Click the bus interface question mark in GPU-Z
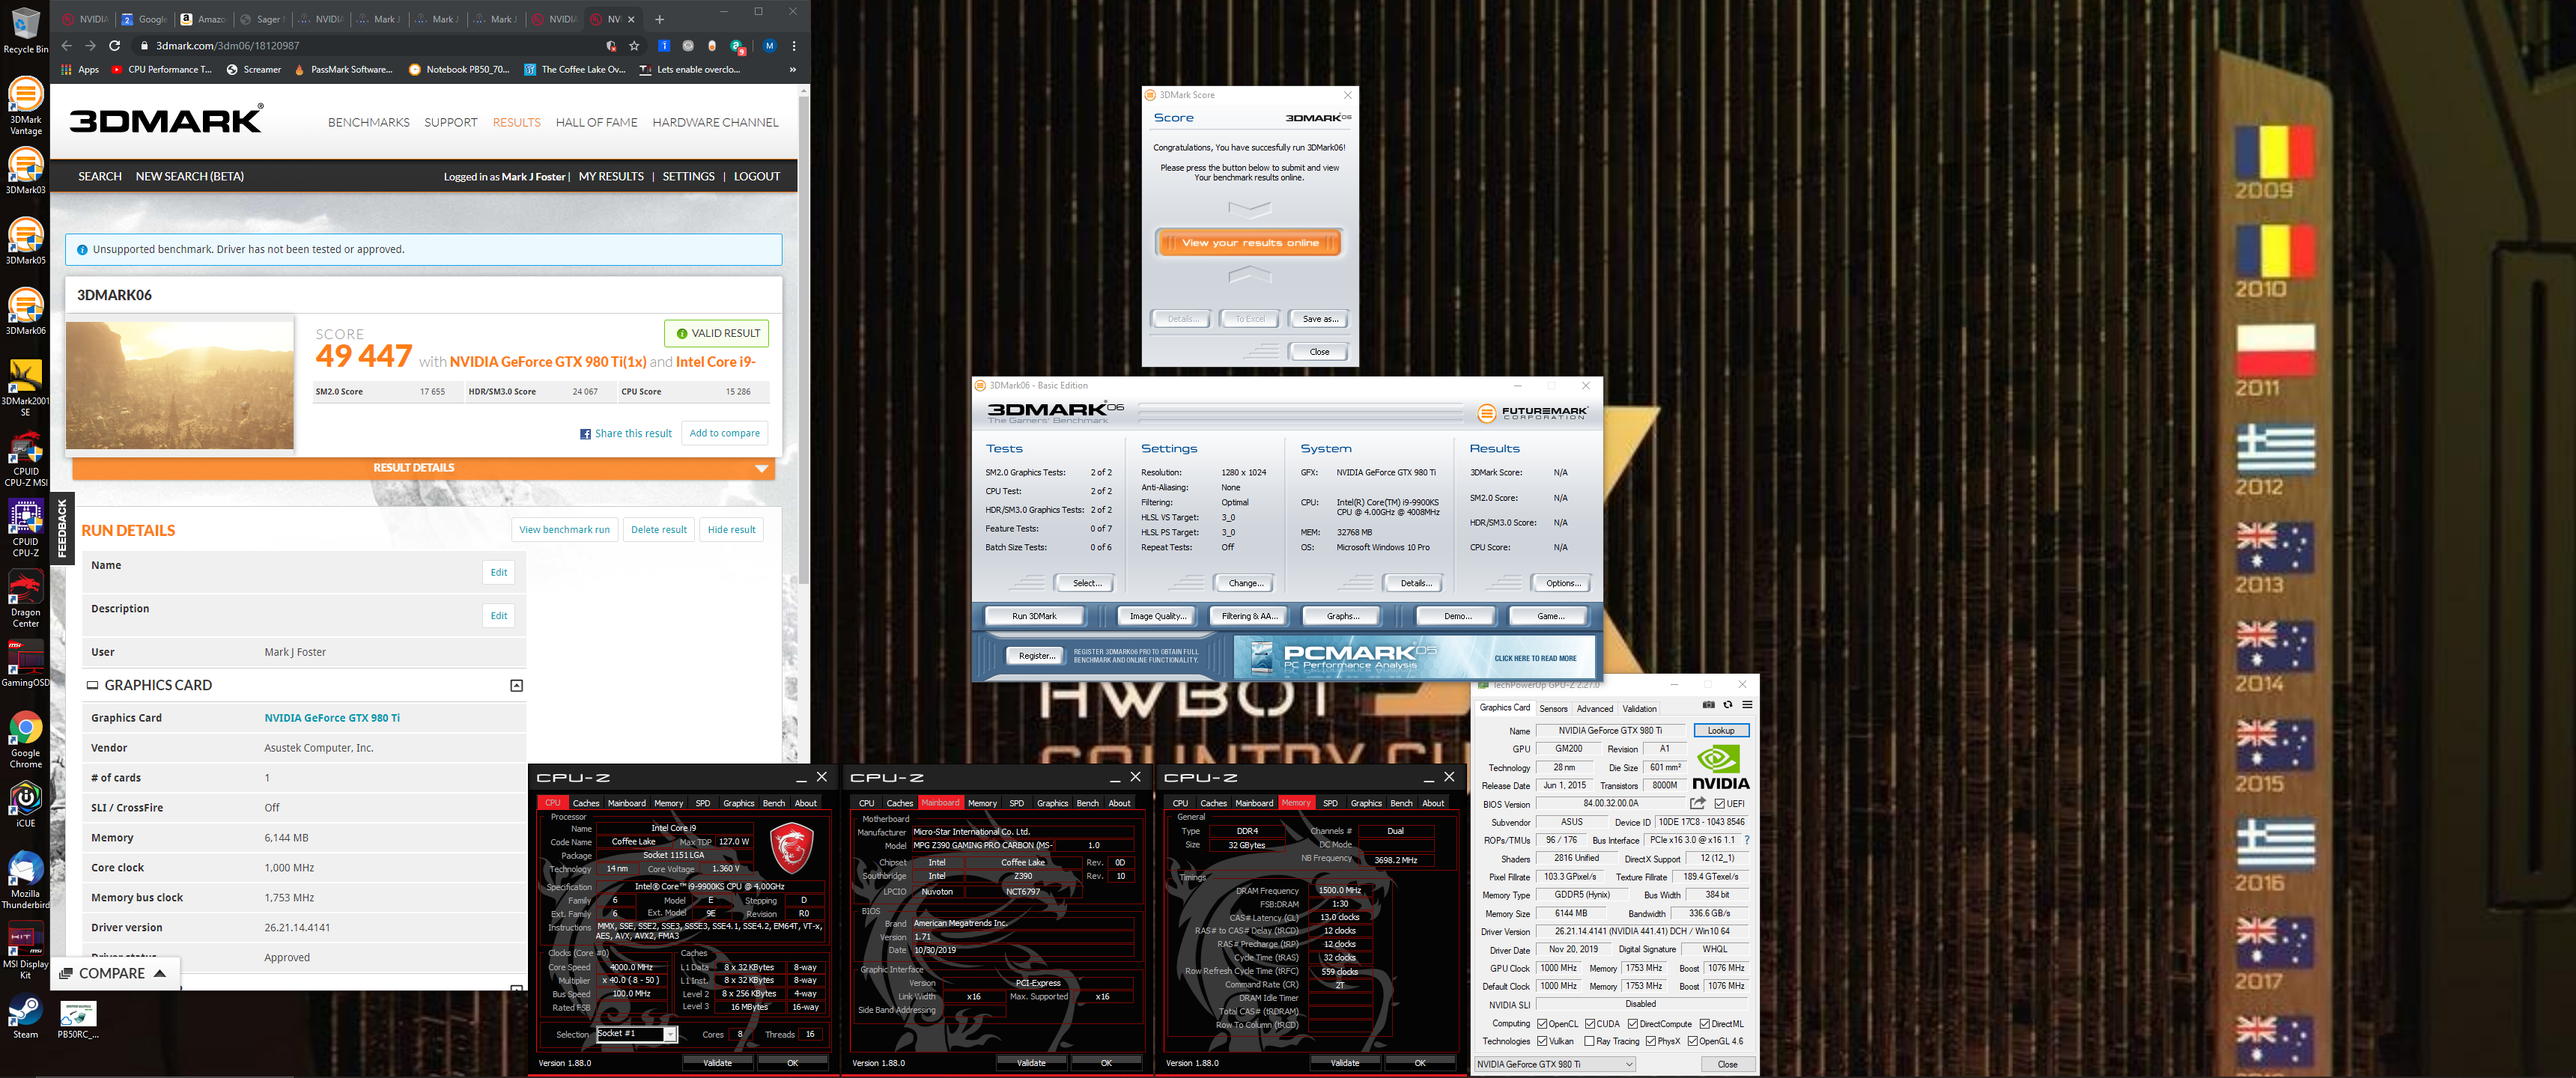 [1747, 840]
